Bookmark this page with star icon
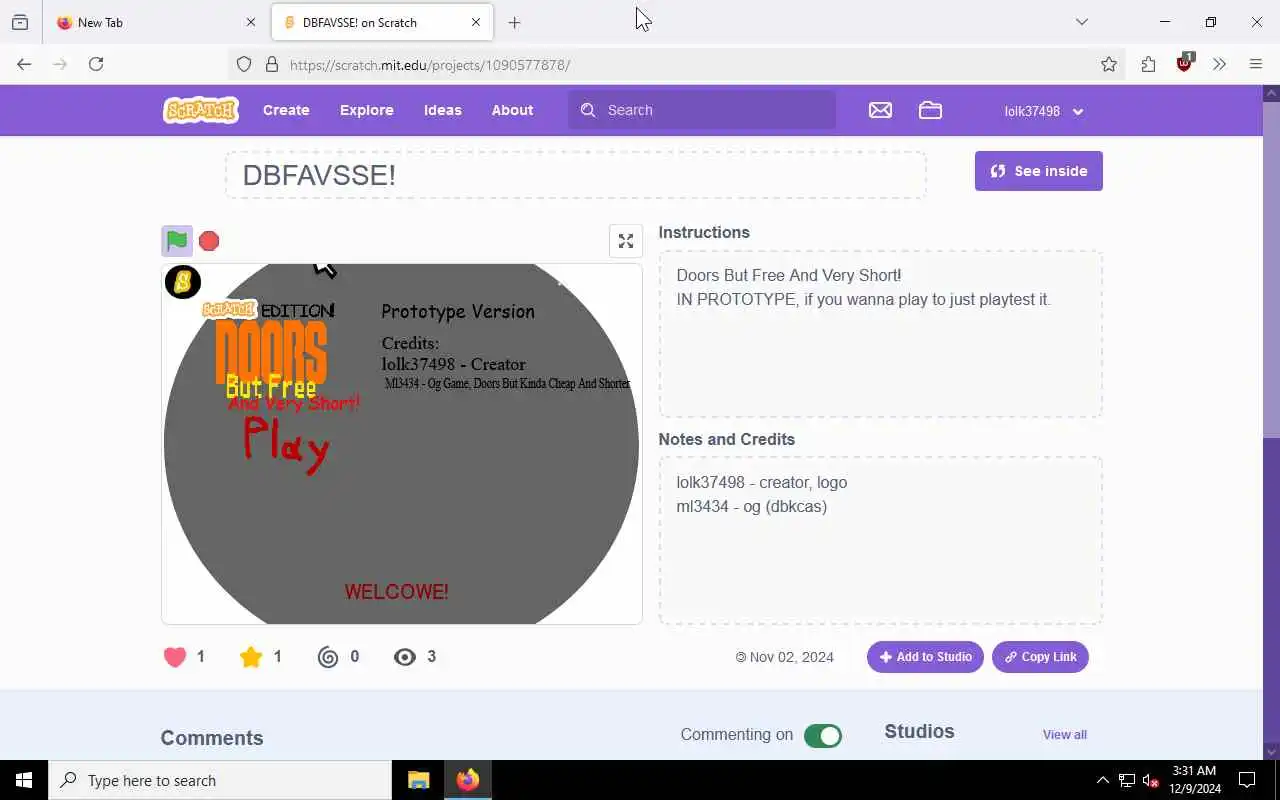The width and height of the screenshot is (1280, 800). click(1109, 64)
